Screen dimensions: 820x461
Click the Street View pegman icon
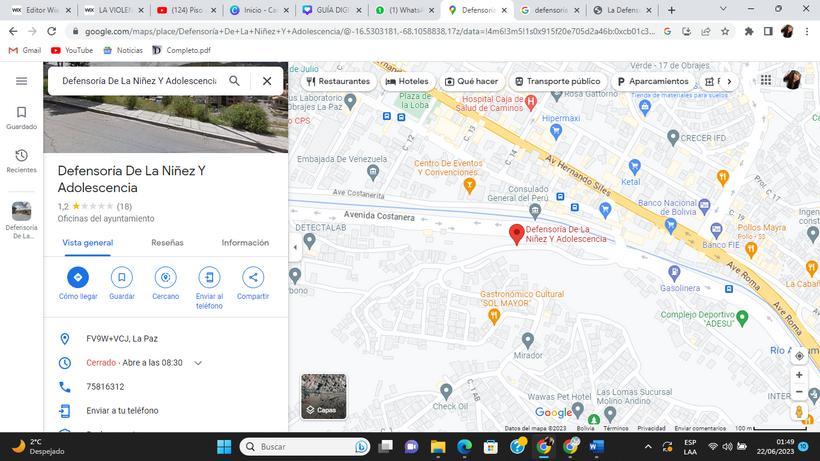pos(799,411)
